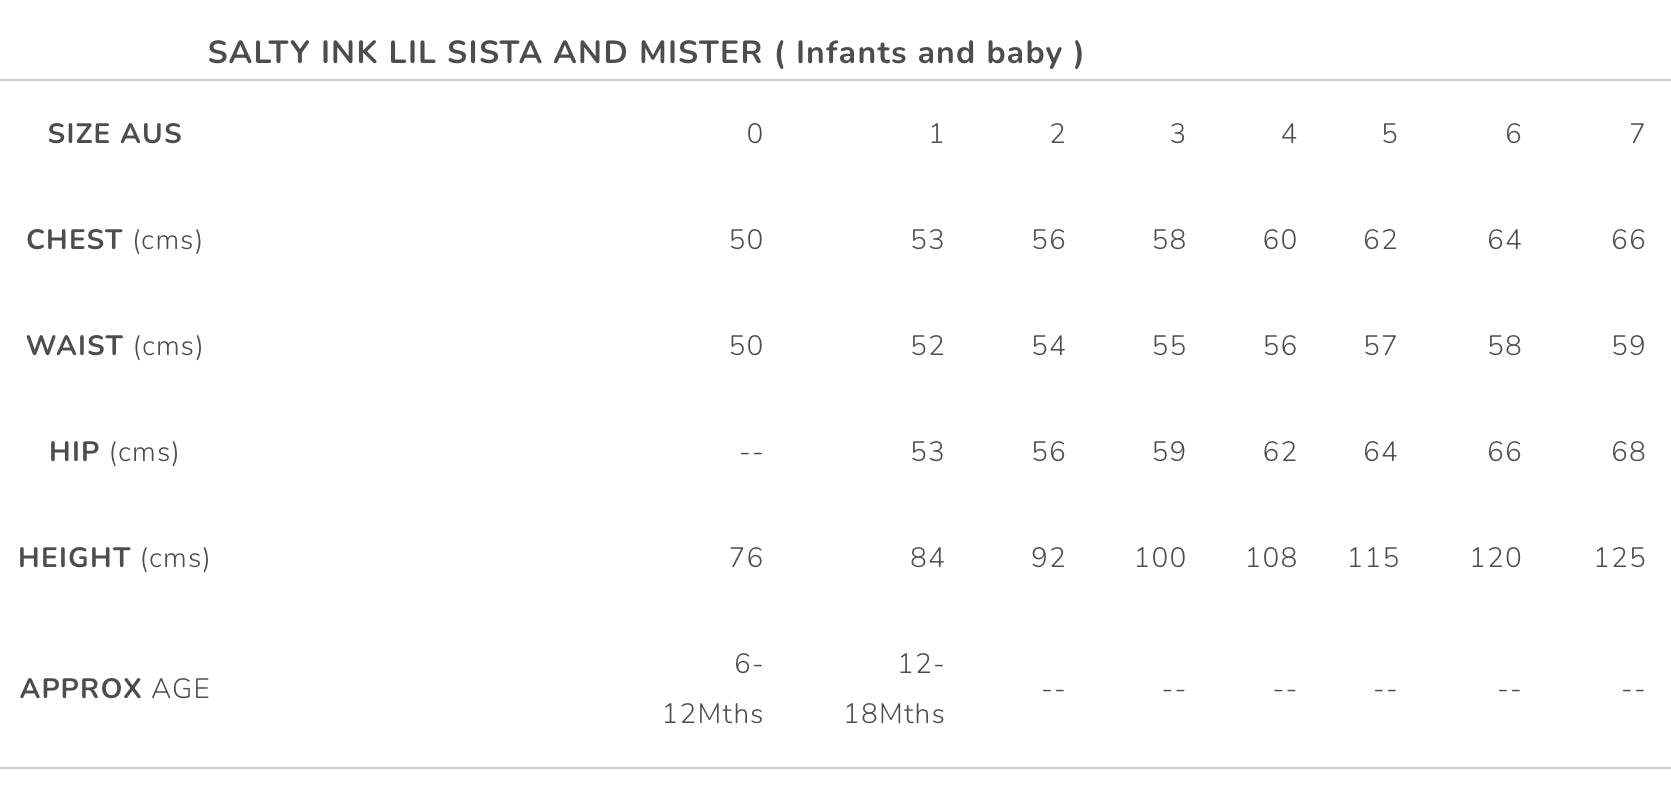Select the WAIST (cms) row label
Screen dimensions: 1671x789
click(114, 346)
